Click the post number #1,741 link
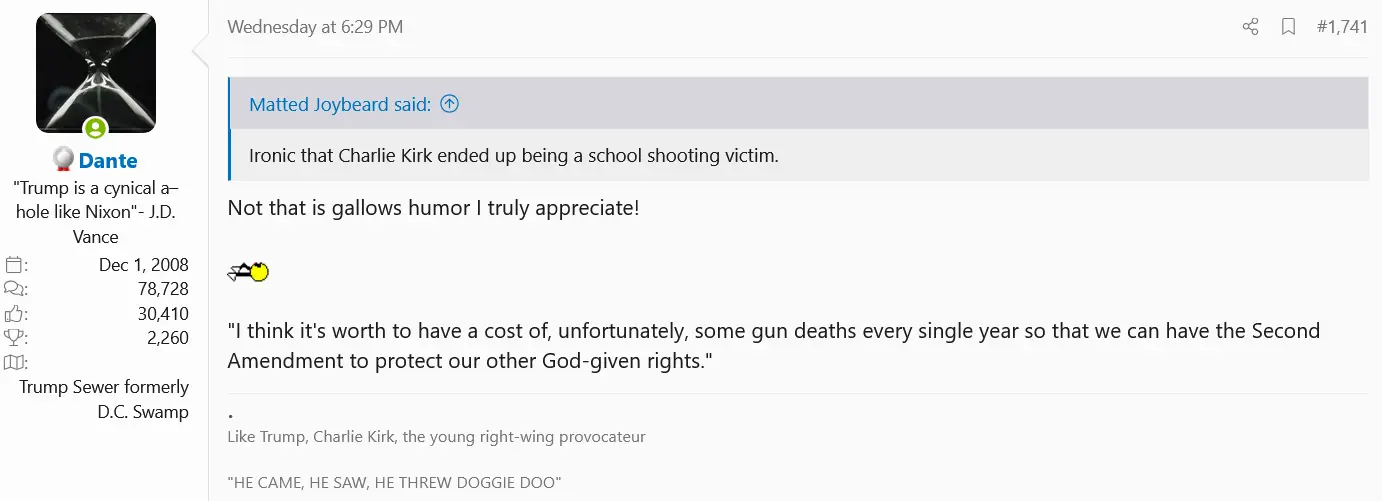Image resolution: width=1382 pixels, height=501 pixels. 1342,27
